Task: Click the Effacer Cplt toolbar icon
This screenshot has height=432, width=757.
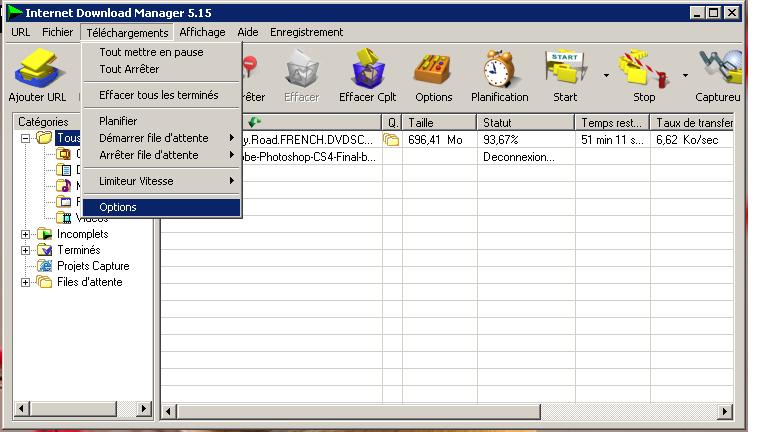Action: 367,69
